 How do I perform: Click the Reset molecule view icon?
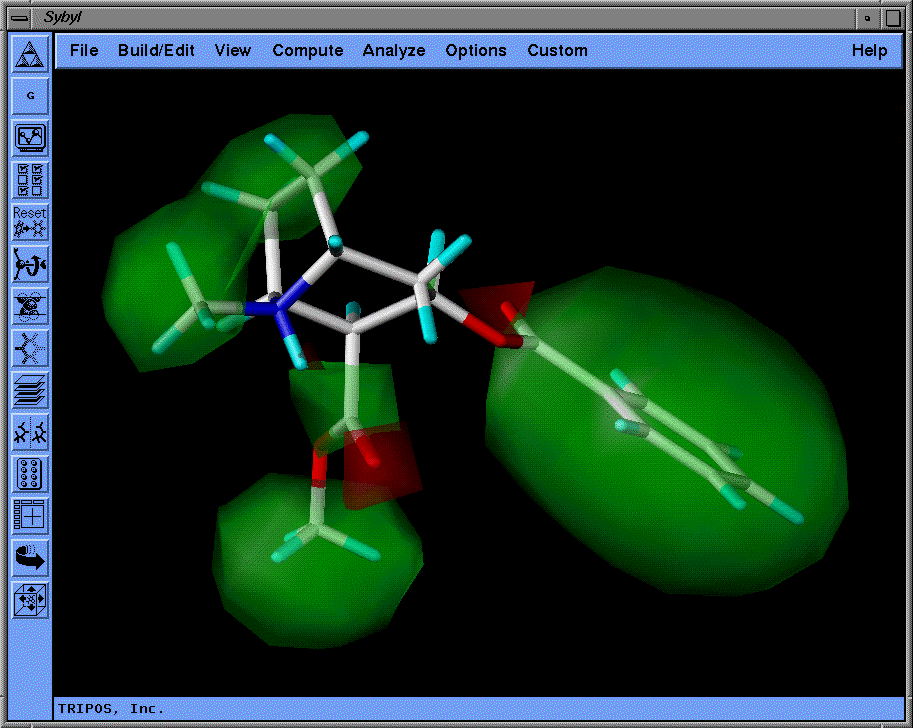click(x=30, y=222)
